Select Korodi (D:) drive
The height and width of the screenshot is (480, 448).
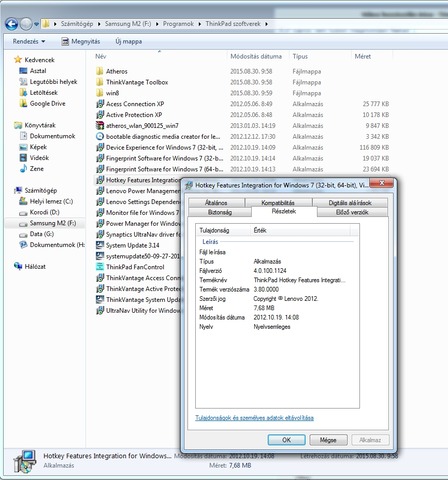pos(44,212)
